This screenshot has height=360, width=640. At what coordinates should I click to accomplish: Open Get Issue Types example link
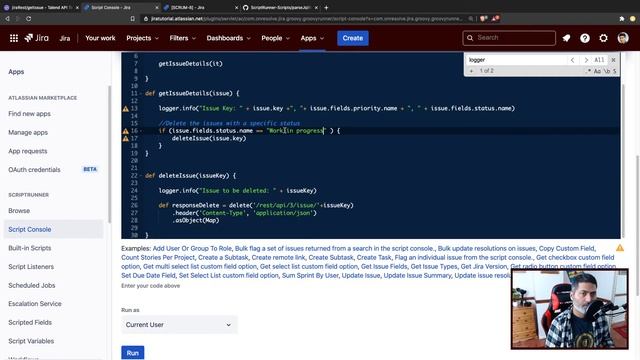coord(434,267)
